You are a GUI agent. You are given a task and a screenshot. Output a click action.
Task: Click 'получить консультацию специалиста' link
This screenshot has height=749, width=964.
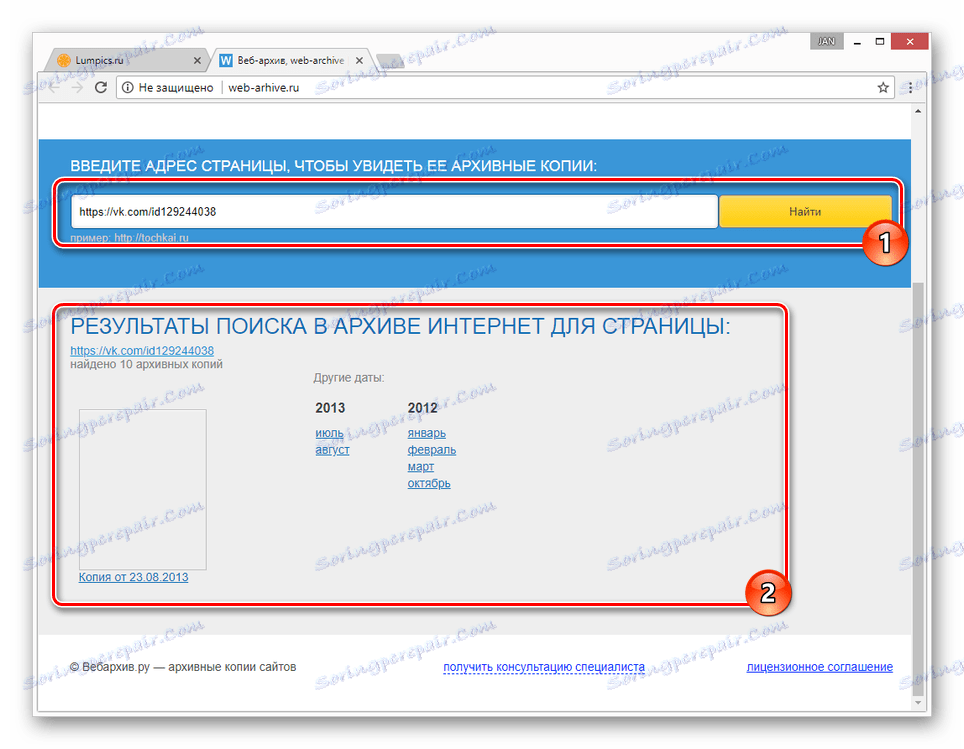tap(544, 667)
